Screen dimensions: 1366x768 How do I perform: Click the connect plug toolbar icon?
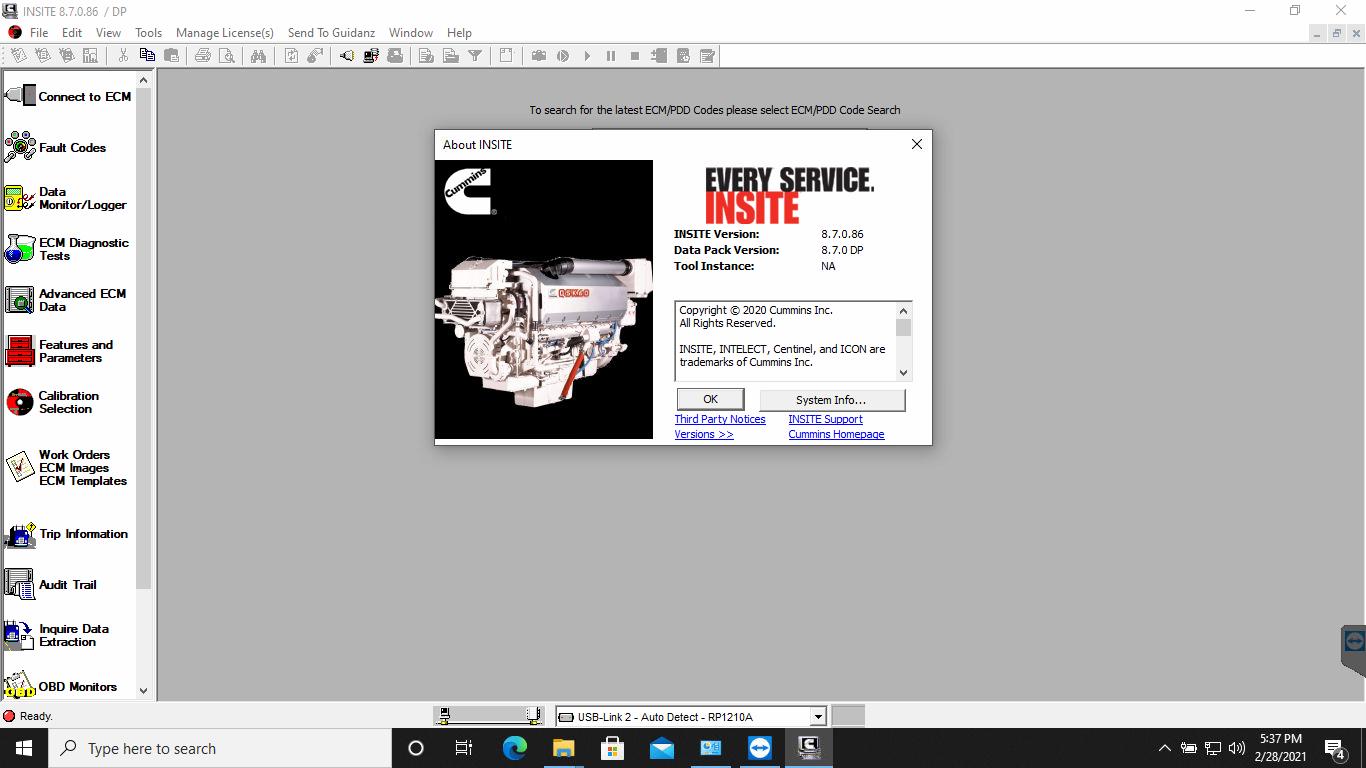pyautogui.click(x=347, y=56)
